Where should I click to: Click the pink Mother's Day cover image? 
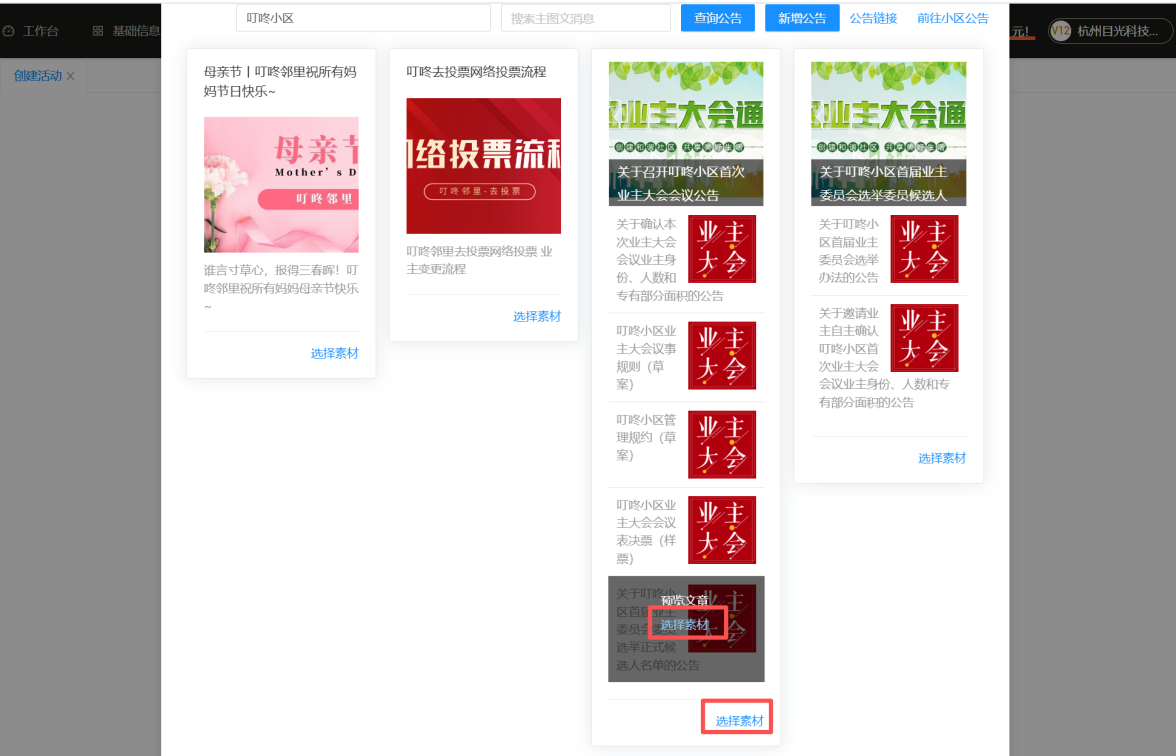pyautogui.click(x=281, y=185)
